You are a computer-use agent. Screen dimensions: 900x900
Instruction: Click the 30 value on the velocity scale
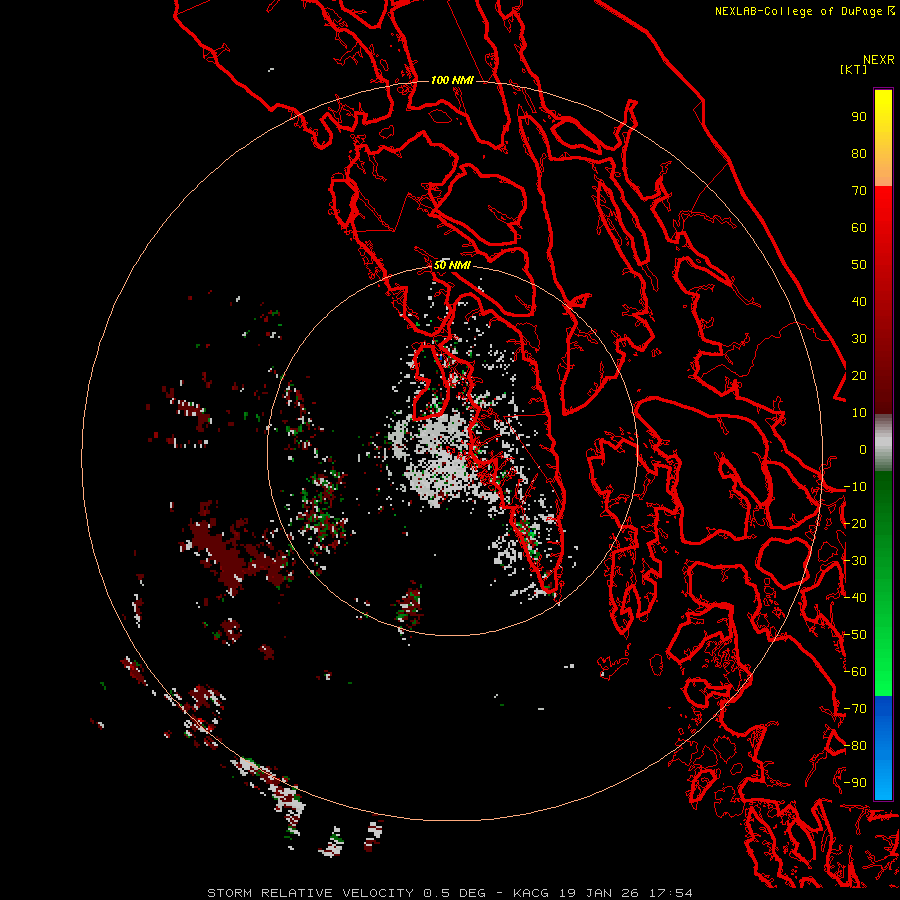(859, 339)
